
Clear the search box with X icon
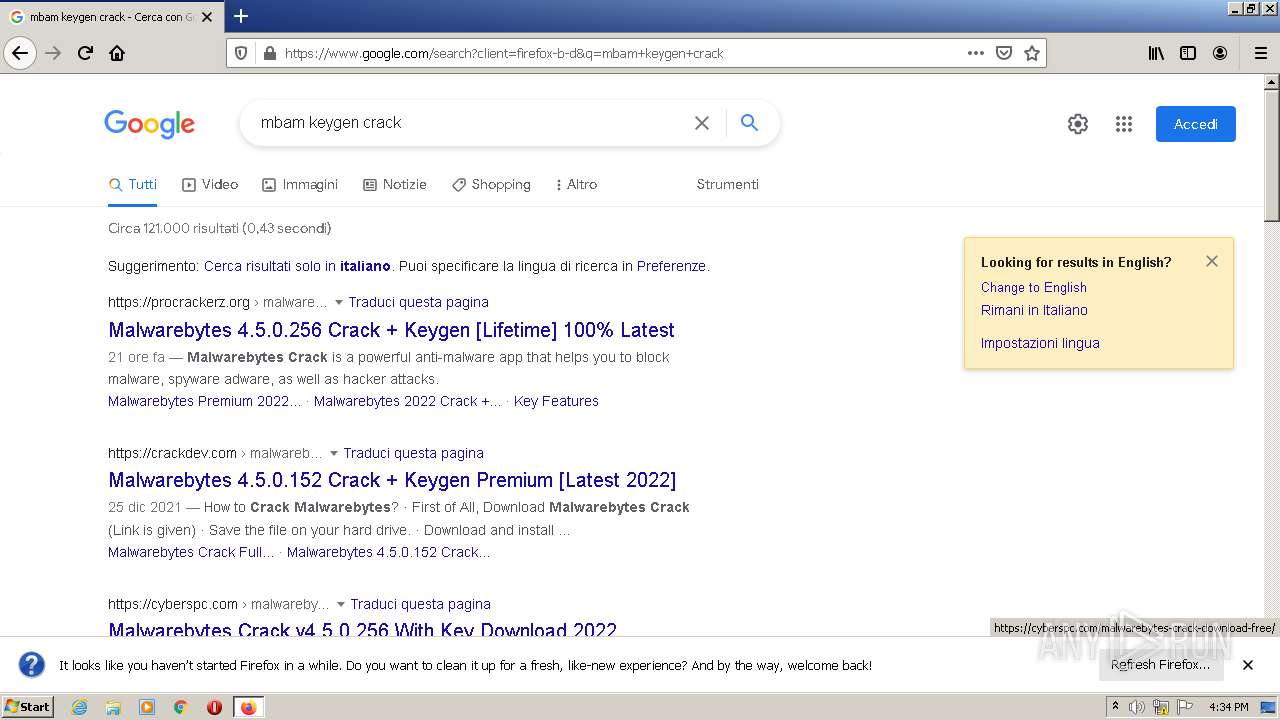pyautogui.click(x=702, y=123)
